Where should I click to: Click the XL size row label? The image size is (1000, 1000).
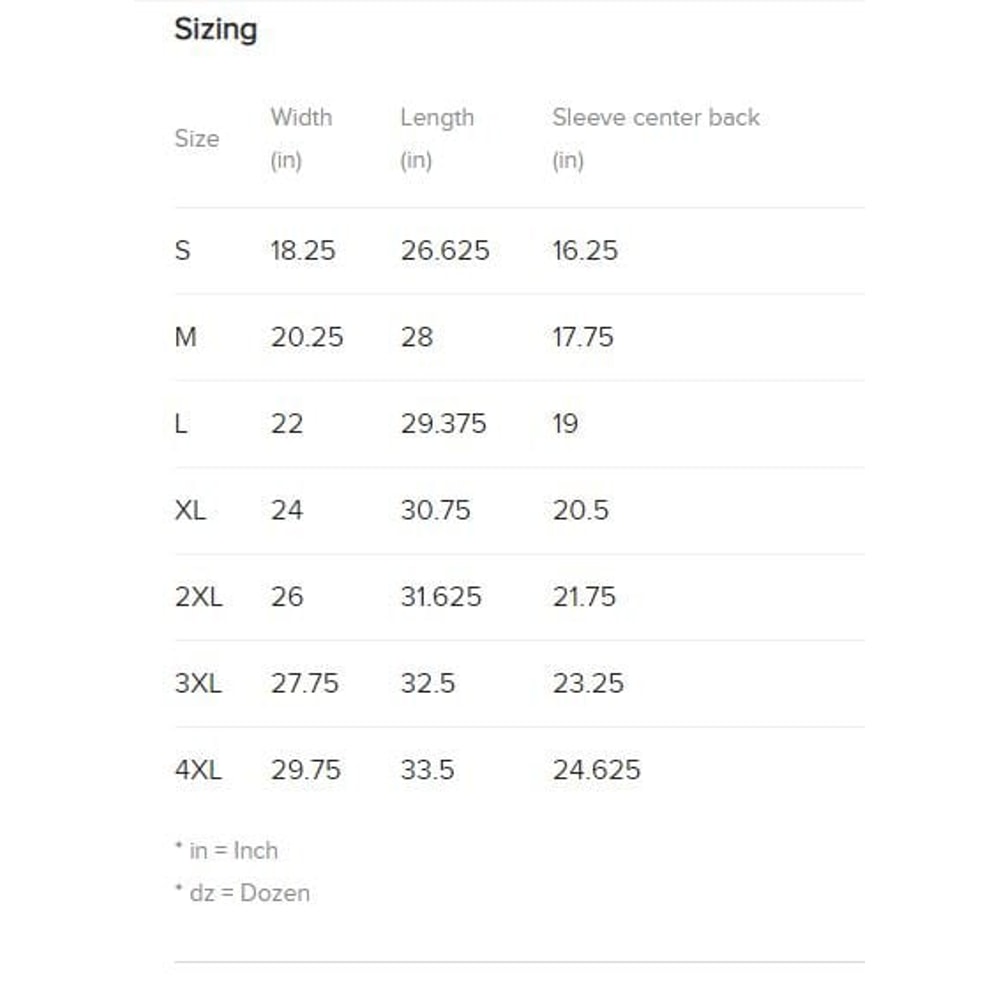(x=190, y=510)
